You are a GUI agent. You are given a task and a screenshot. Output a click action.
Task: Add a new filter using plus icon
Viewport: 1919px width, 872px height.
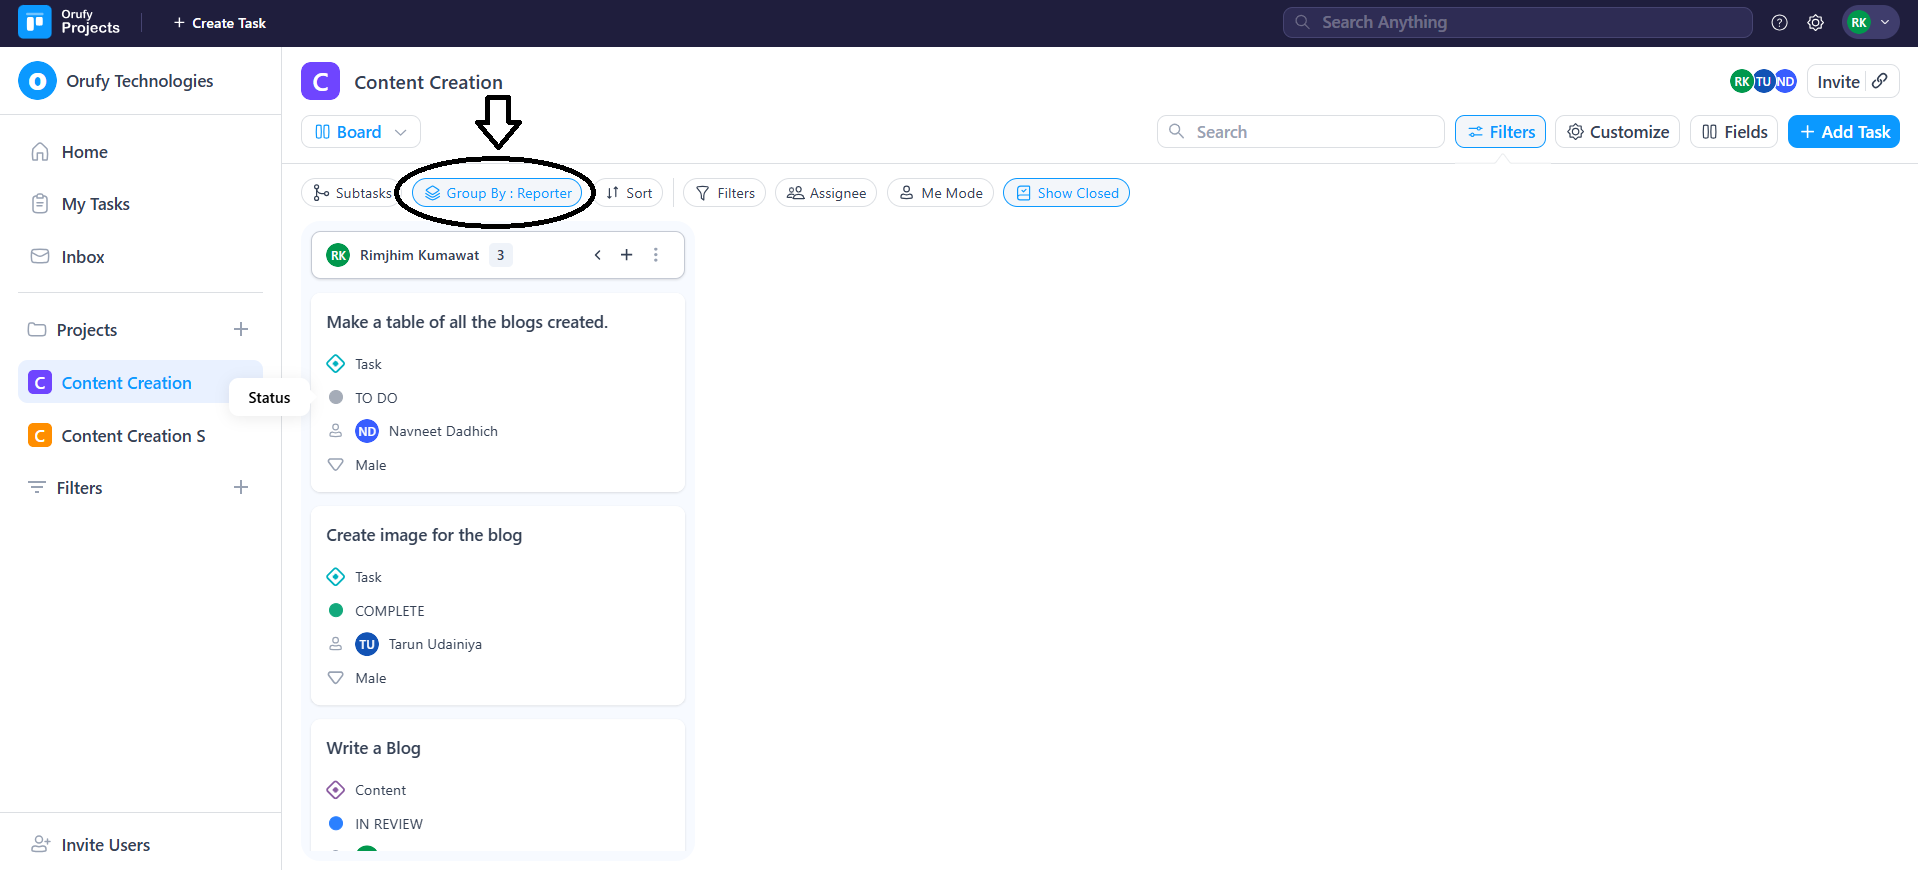point(241,487)
